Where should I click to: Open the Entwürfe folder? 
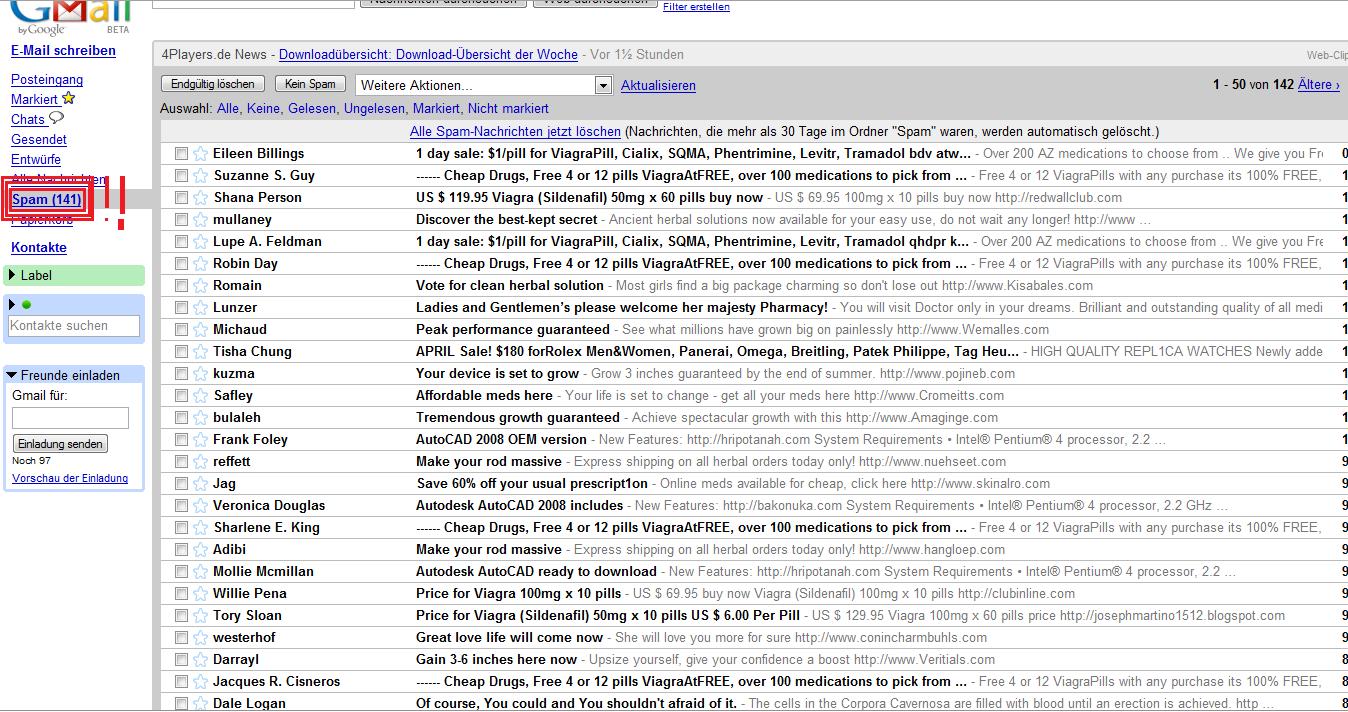pyautogui.click(x=36, y=159)
